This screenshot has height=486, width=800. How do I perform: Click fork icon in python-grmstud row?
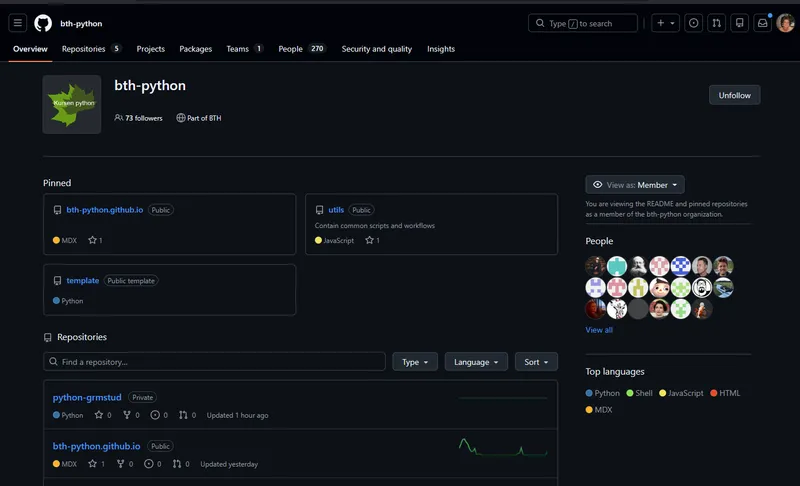(x=127, y=415)
